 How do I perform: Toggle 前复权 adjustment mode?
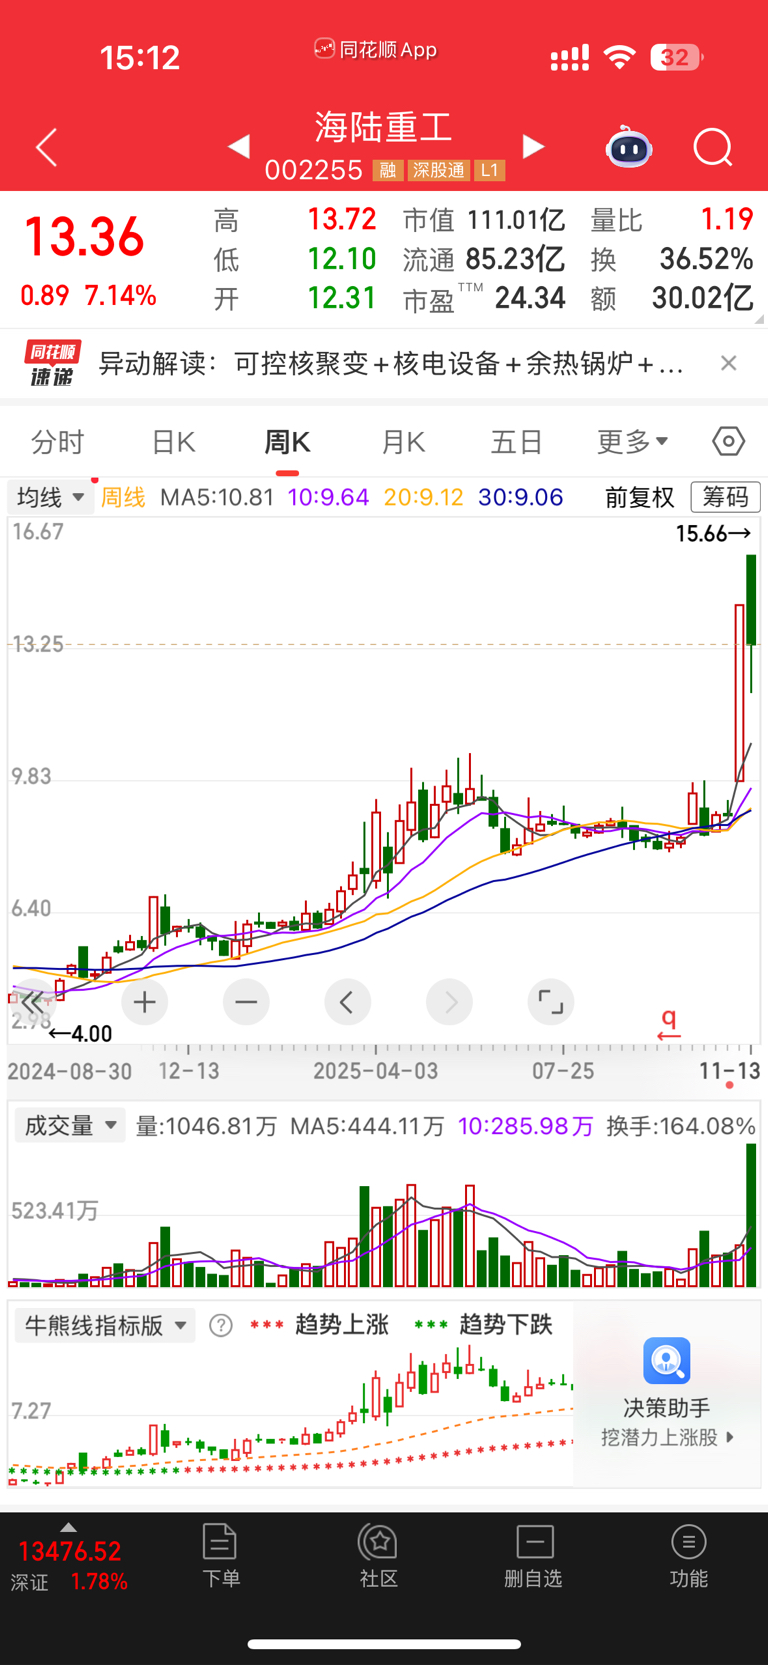click(x=640, y=497)
